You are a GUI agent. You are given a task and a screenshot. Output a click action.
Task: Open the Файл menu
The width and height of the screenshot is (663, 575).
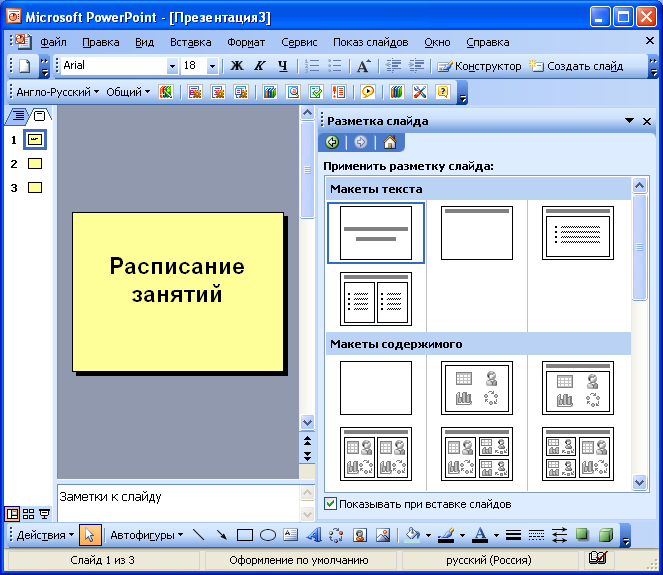click(x=53, y=42)
